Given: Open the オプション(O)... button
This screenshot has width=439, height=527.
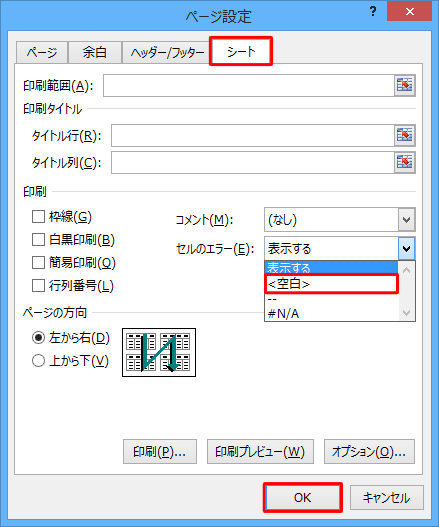Looking at the screenshot, I should [369, 451].
